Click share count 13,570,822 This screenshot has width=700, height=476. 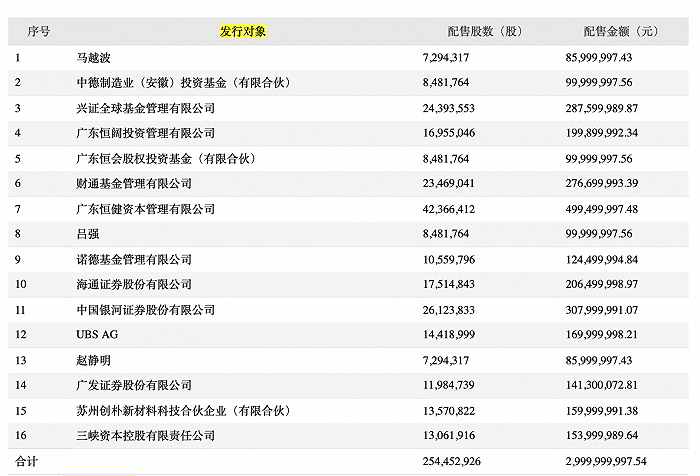[x=449, y=411]
